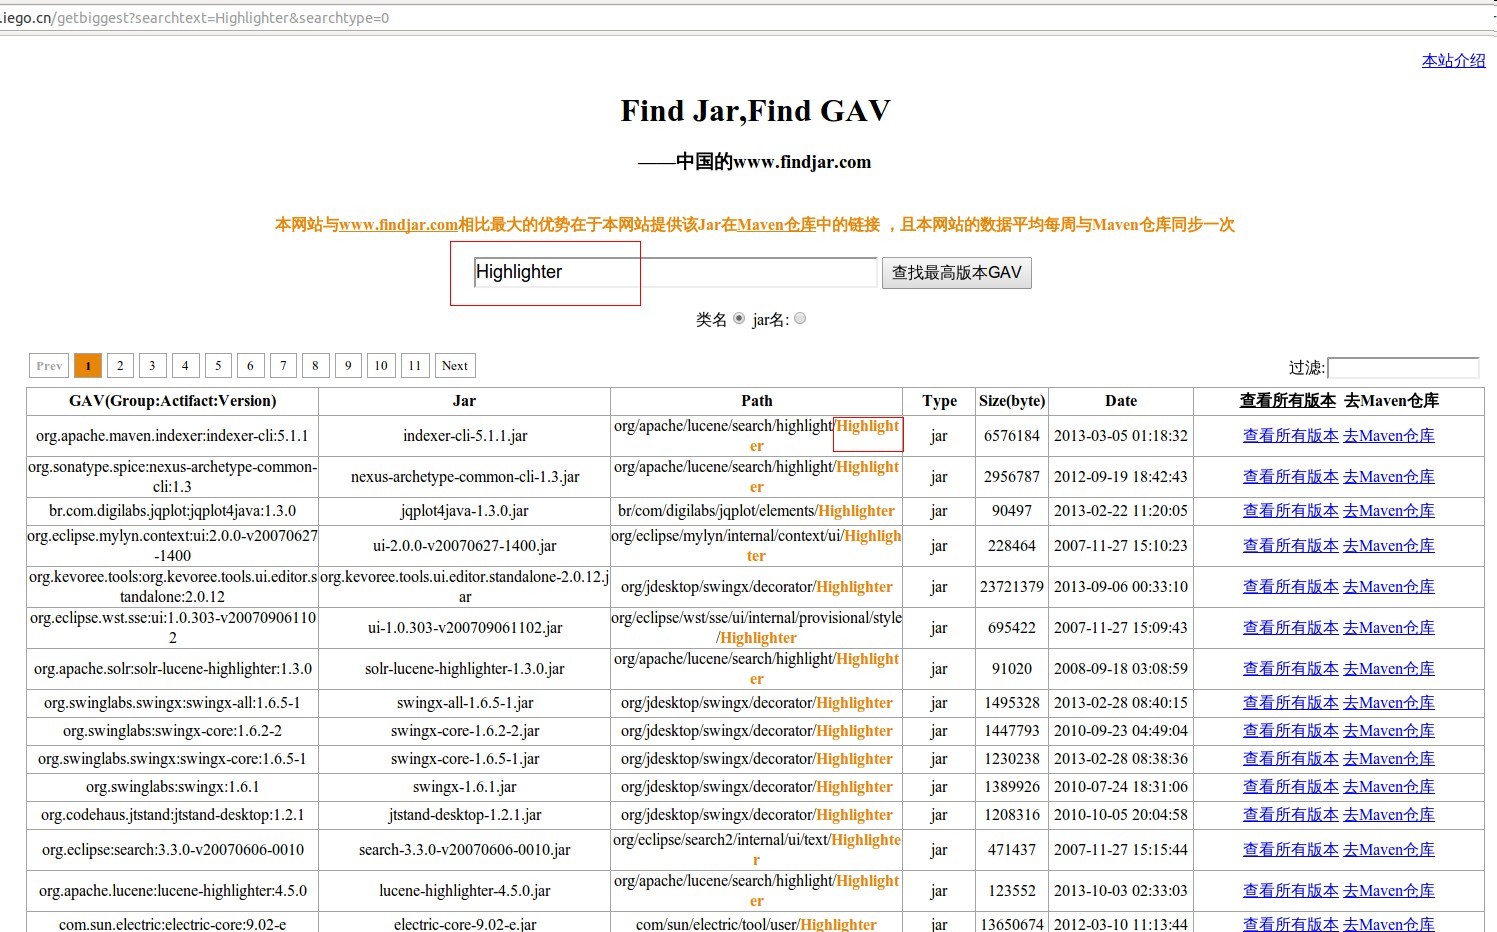
Task: Select the 类名 search type radio button
Action: pos(738,317)
